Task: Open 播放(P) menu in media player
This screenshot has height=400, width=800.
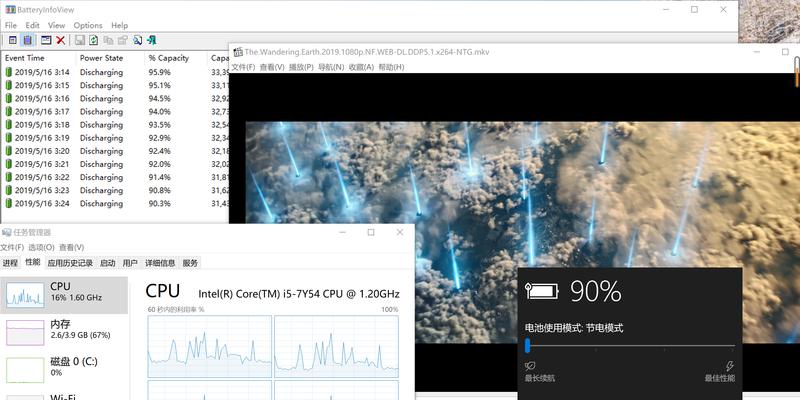Action: (301, 67)
